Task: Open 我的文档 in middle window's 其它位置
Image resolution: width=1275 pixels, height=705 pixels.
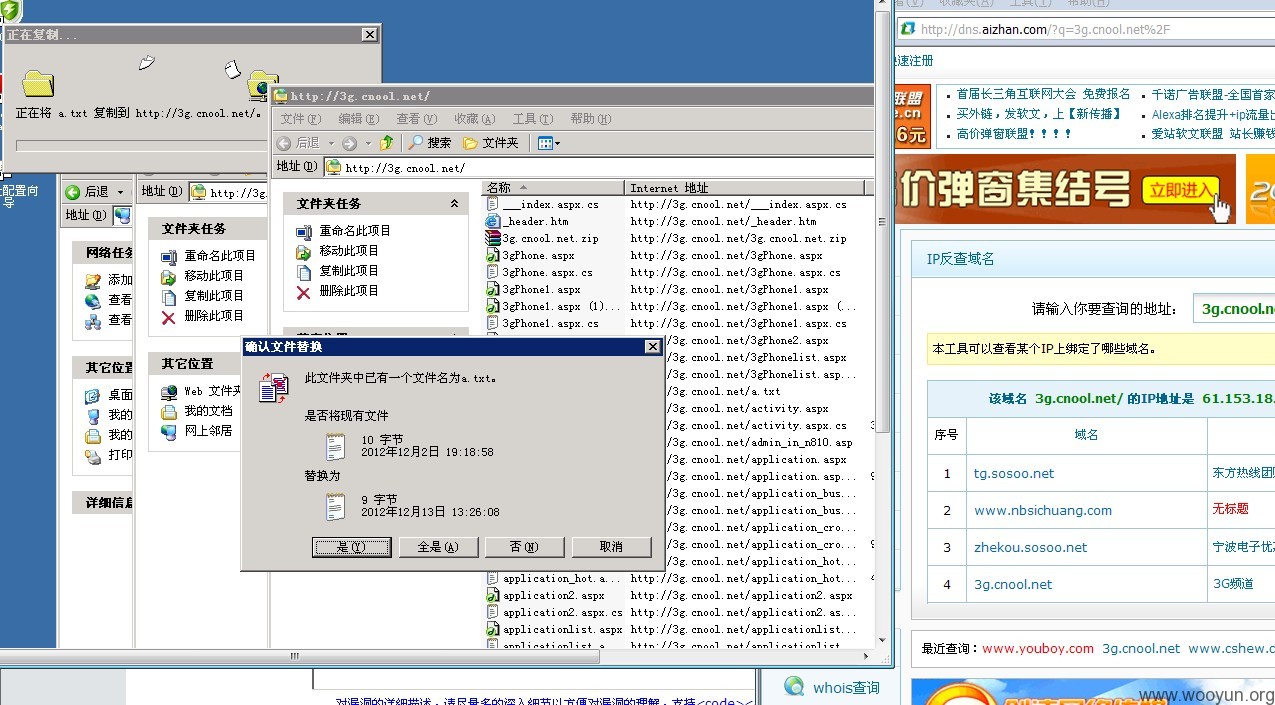Action: click(198, 411)
